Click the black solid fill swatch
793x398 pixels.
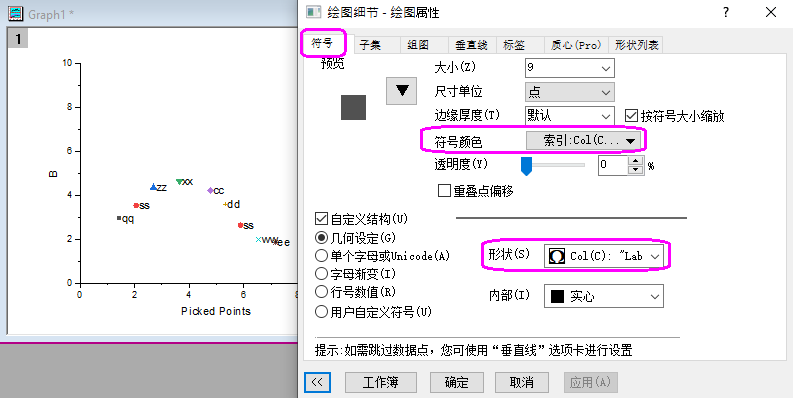click(557, 296)
